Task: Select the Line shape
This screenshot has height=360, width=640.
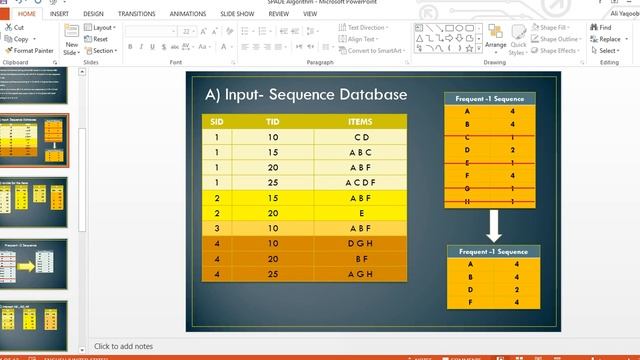Action: pos(429,28)
